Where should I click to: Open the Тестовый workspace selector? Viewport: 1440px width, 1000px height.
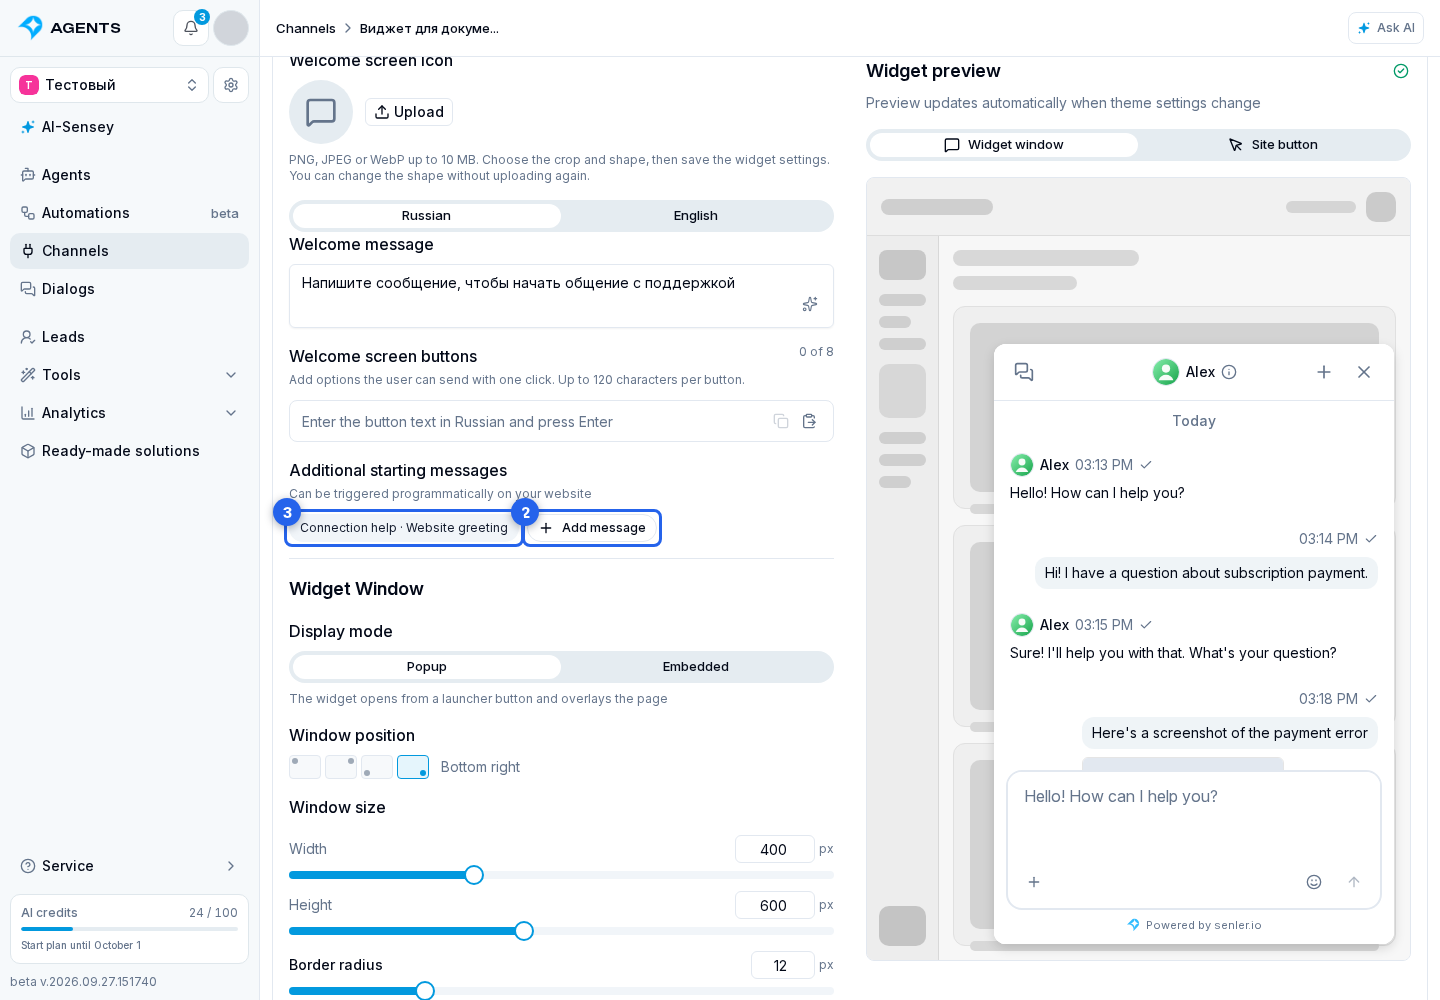(x=109, y=85)
